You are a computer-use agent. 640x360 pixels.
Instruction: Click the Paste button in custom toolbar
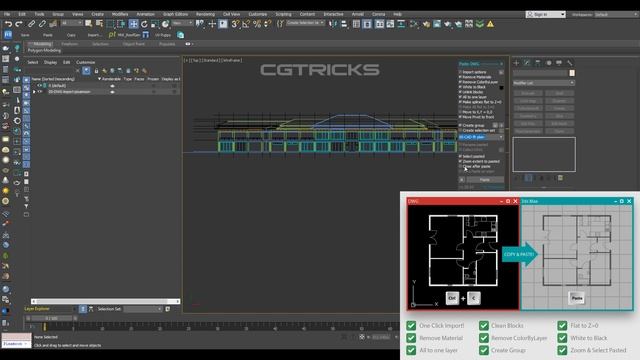coord(48,35)
